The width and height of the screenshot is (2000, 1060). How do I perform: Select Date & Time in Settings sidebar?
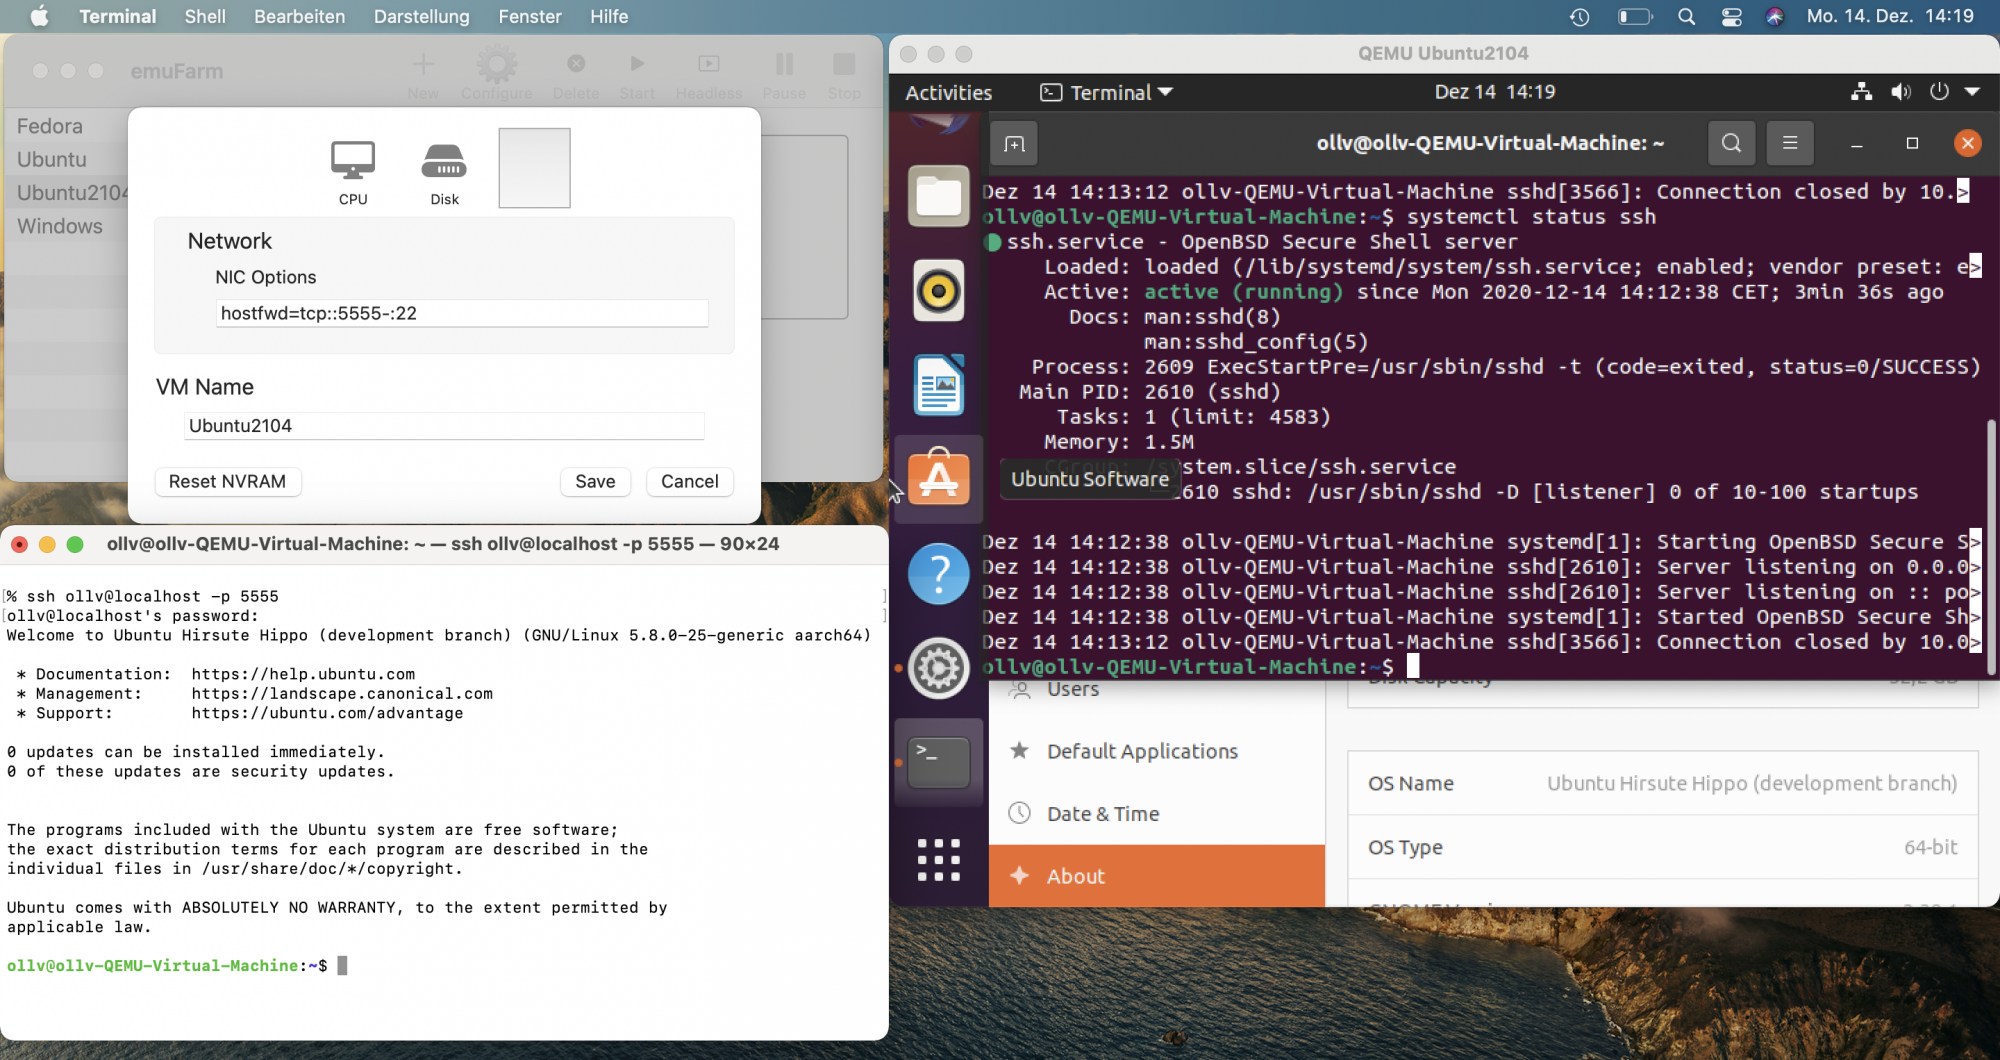click(x=1157, y=814)
